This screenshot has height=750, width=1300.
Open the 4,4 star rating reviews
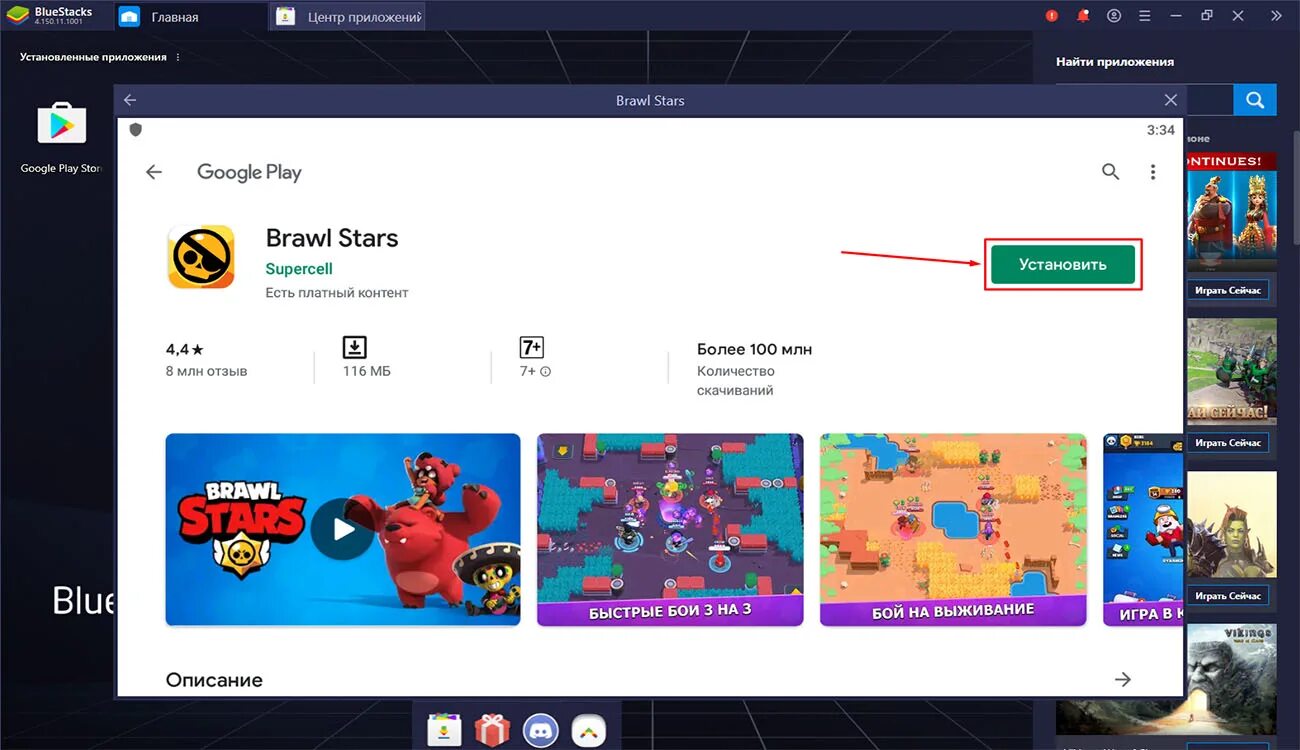[206, 360]
